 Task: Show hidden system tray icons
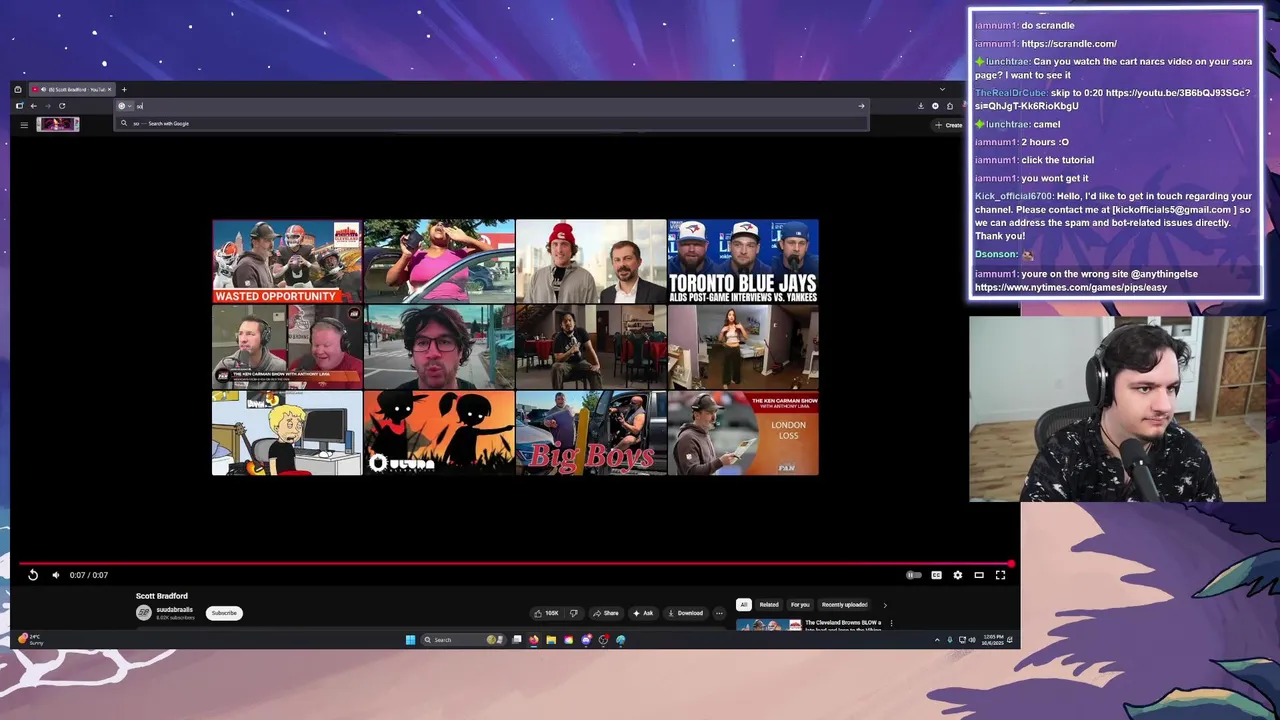[x=937, y=640]
